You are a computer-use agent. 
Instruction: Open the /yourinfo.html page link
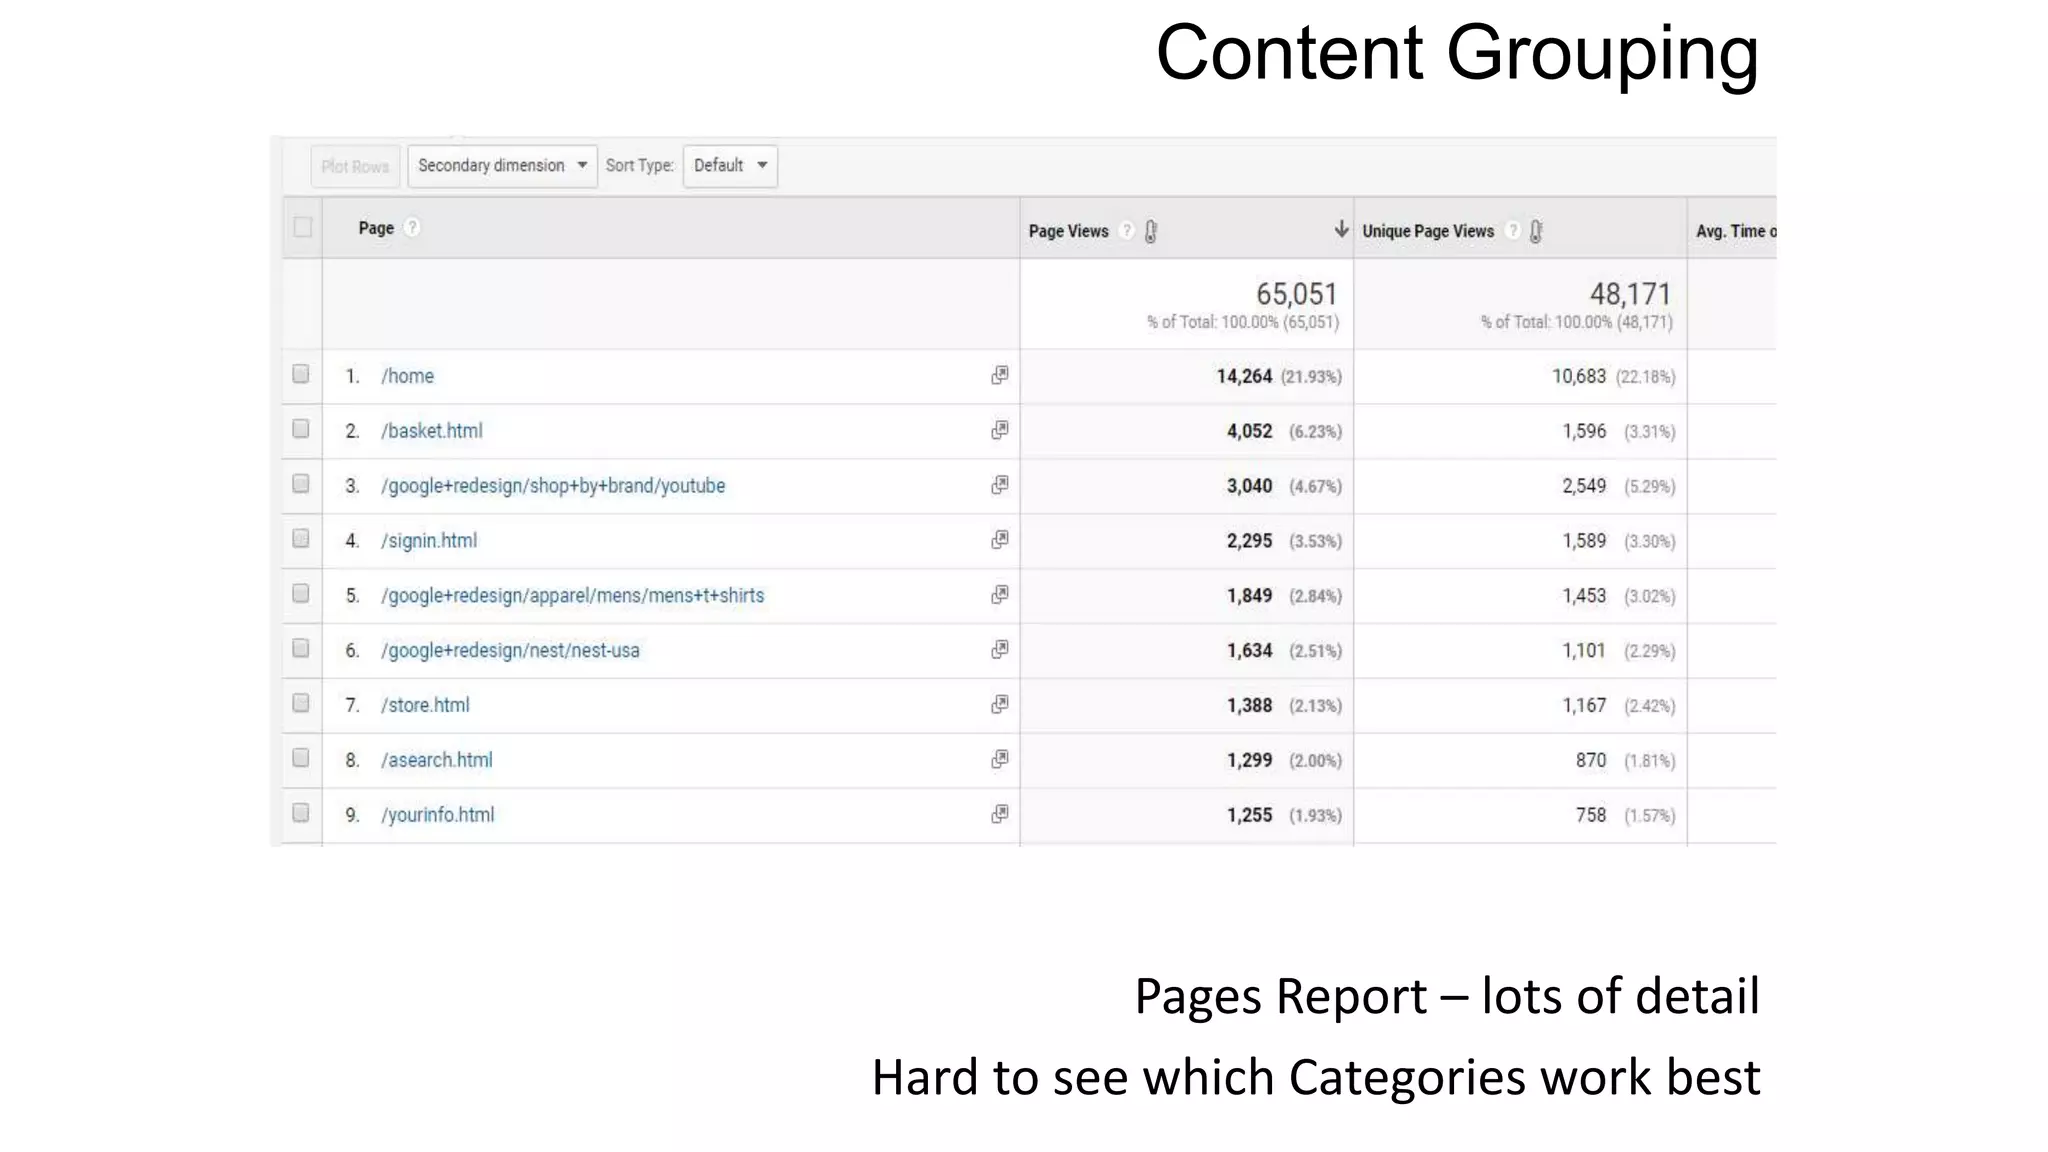pyautogui.click(x=437, y=815)
